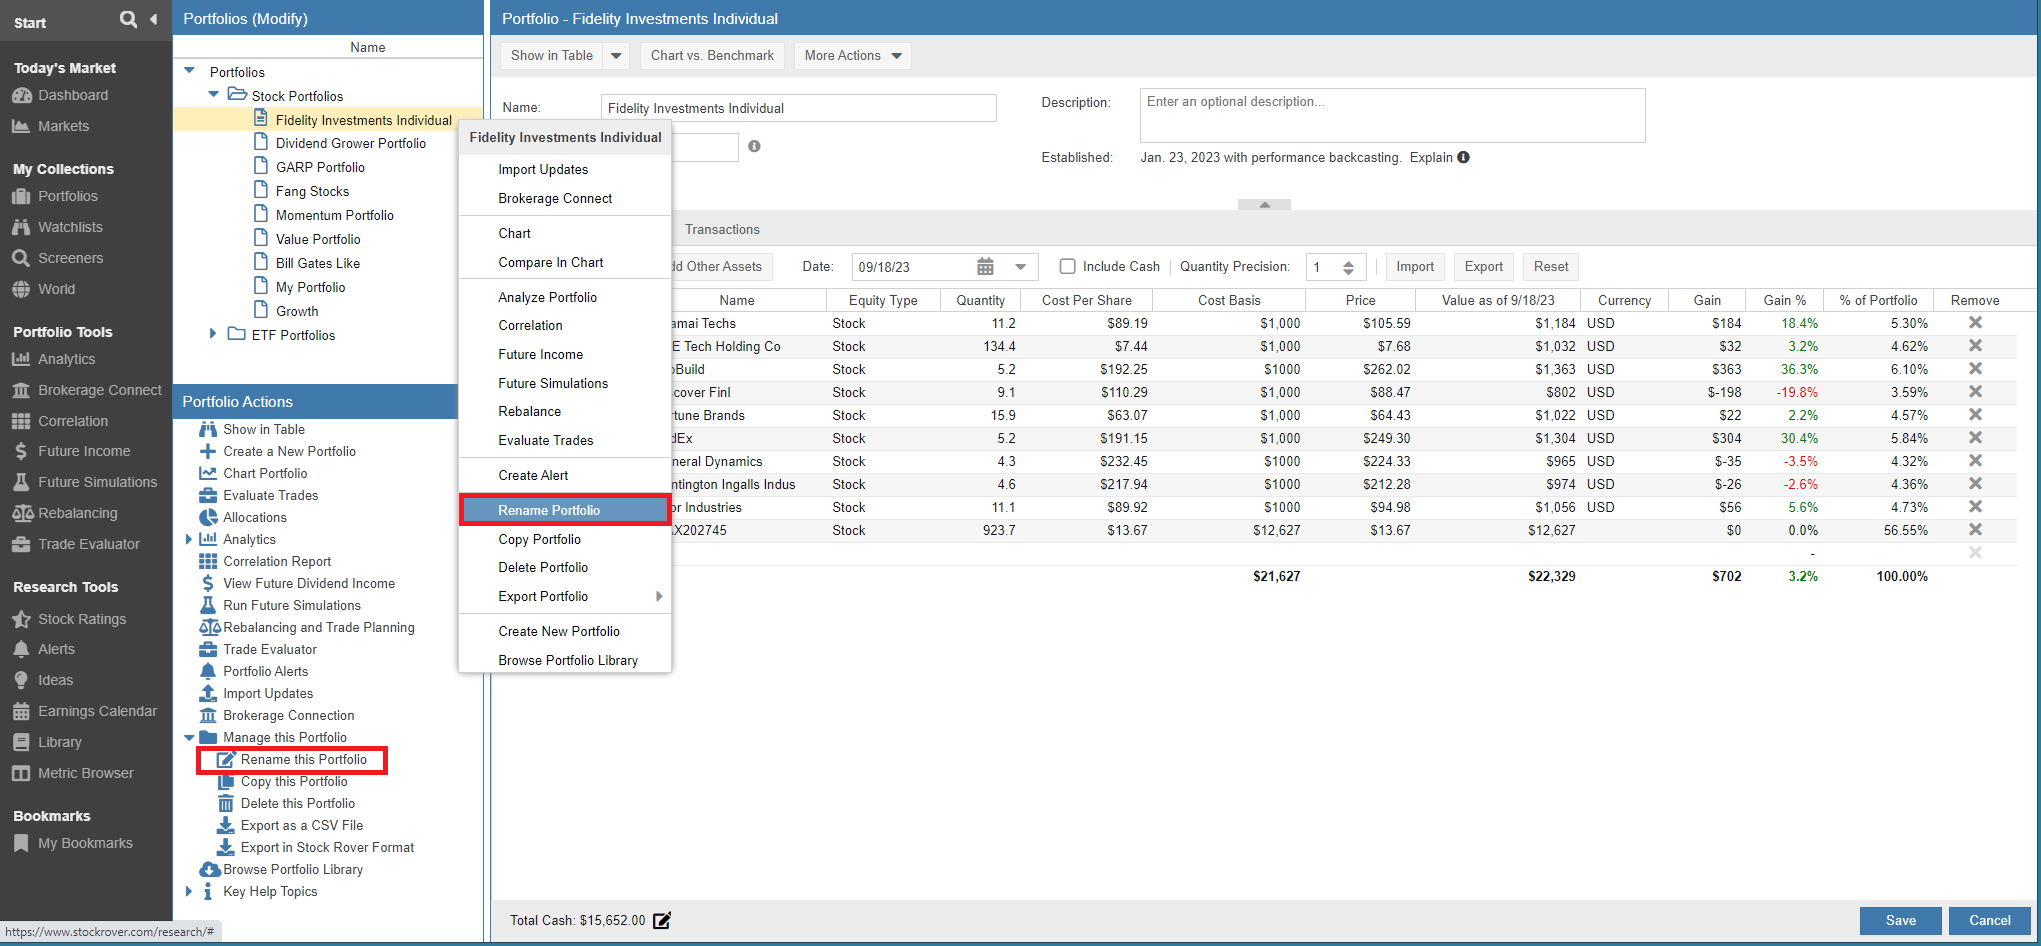
Task: Choose Delete Portfolio from the context menu
Action: [565, 567]
